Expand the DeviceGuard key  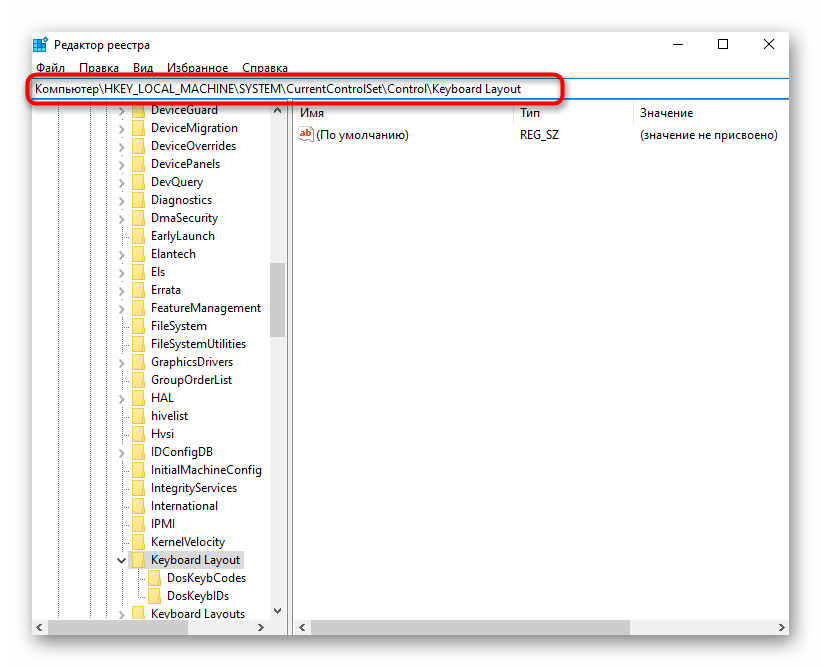tap(121, 110)
